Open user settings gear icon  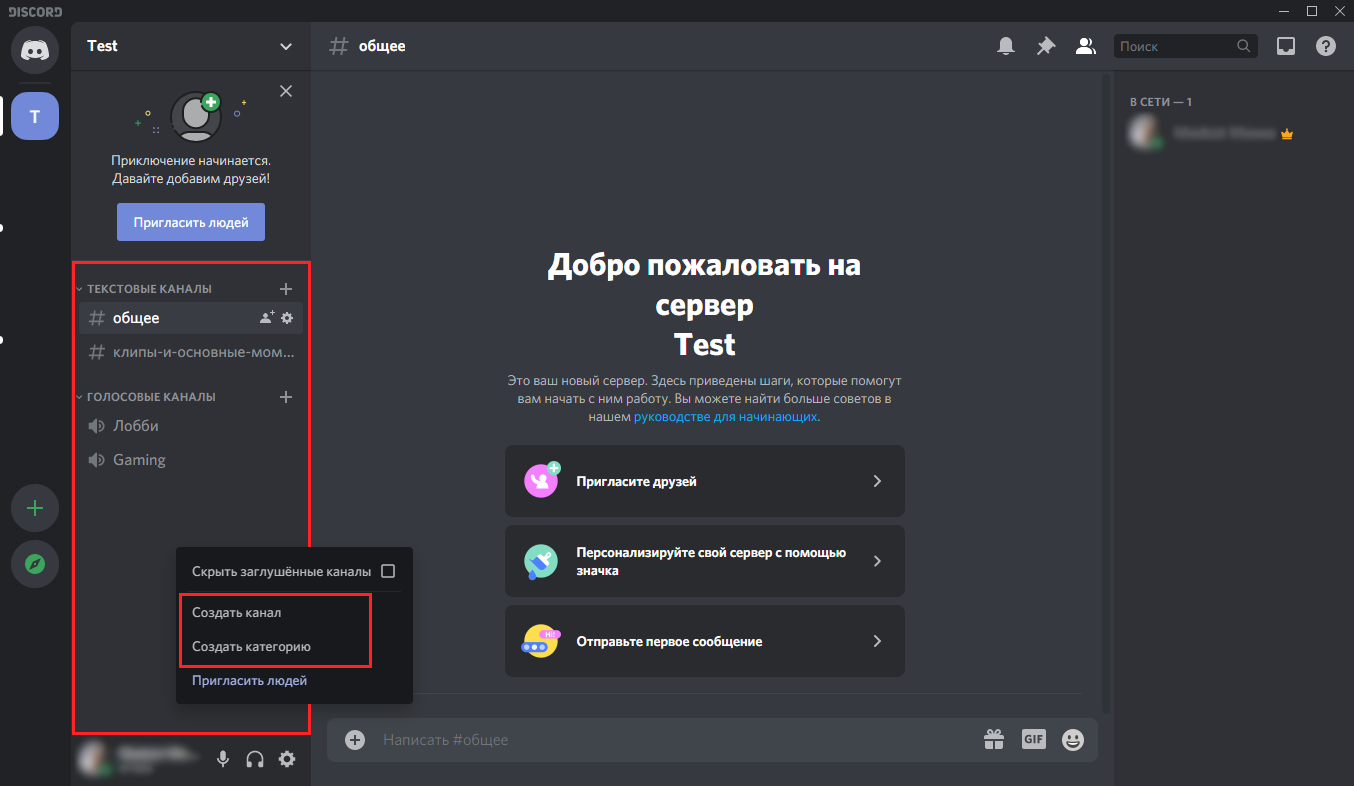pyautogui.click(x=287, y=759)
